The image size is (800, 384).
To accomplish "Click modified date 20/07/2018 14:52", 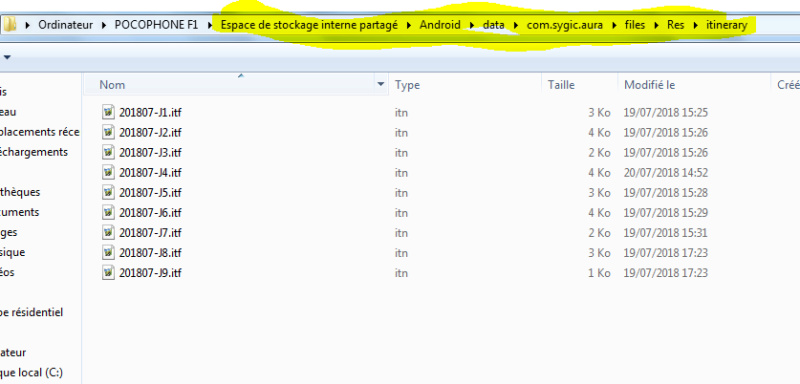I will pyautogui.click(x=666, y=173).
